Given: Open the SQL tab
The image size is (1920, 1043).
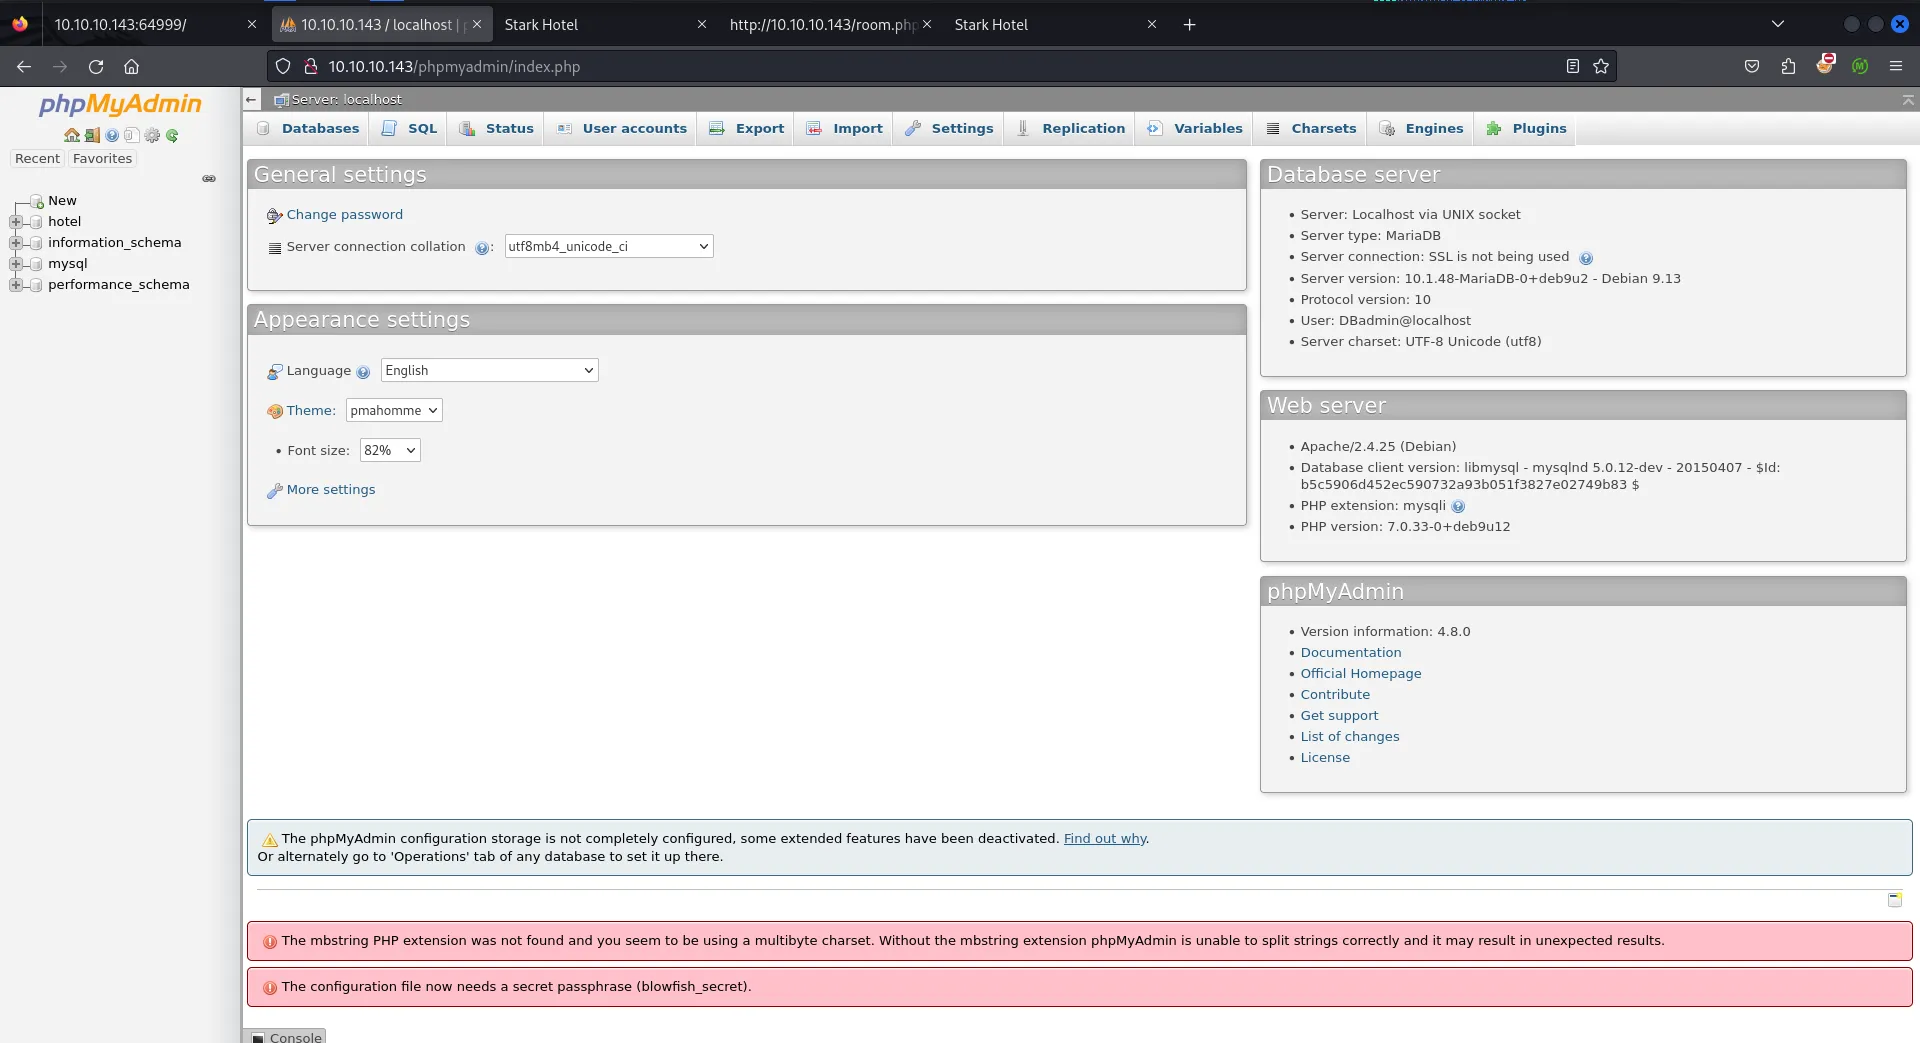Looking at the screenshot, I should tap(410, 129).
